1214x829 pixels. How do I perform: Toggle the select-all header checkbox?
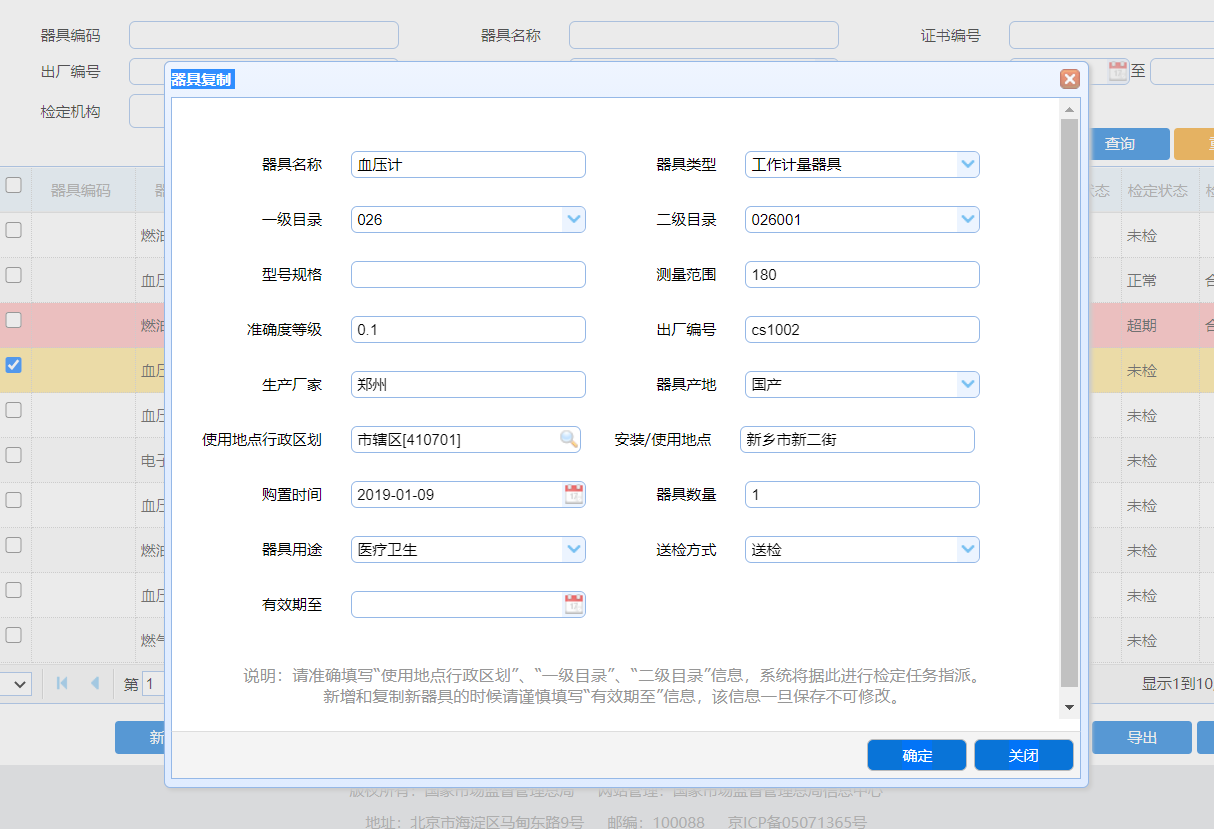tap(14, 185)
